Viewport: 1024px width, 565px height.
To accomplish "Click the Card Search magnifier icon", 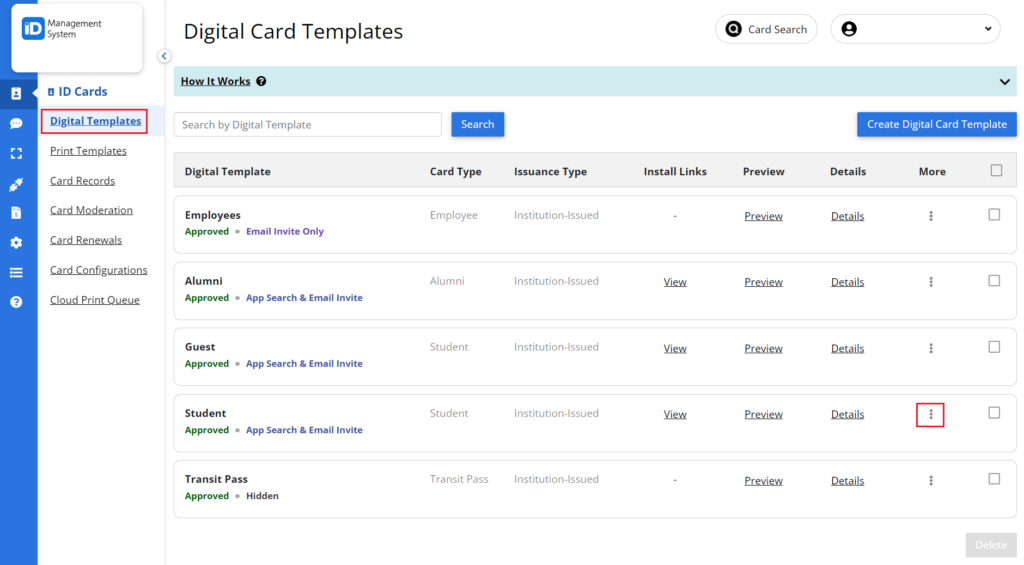I will point(733,29).
